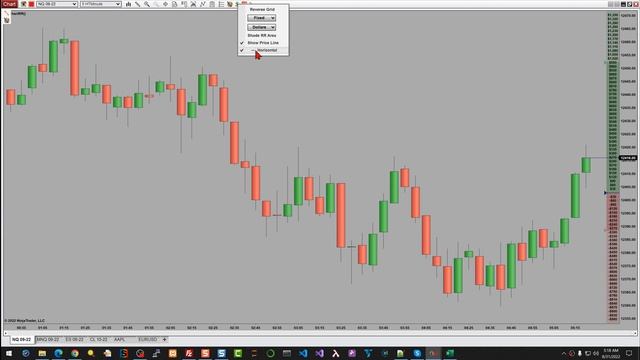The width and height of the screenshot is (640, 360).
Task: Click the greyed zoom out magnifier icon
Action: coord(156,4)
